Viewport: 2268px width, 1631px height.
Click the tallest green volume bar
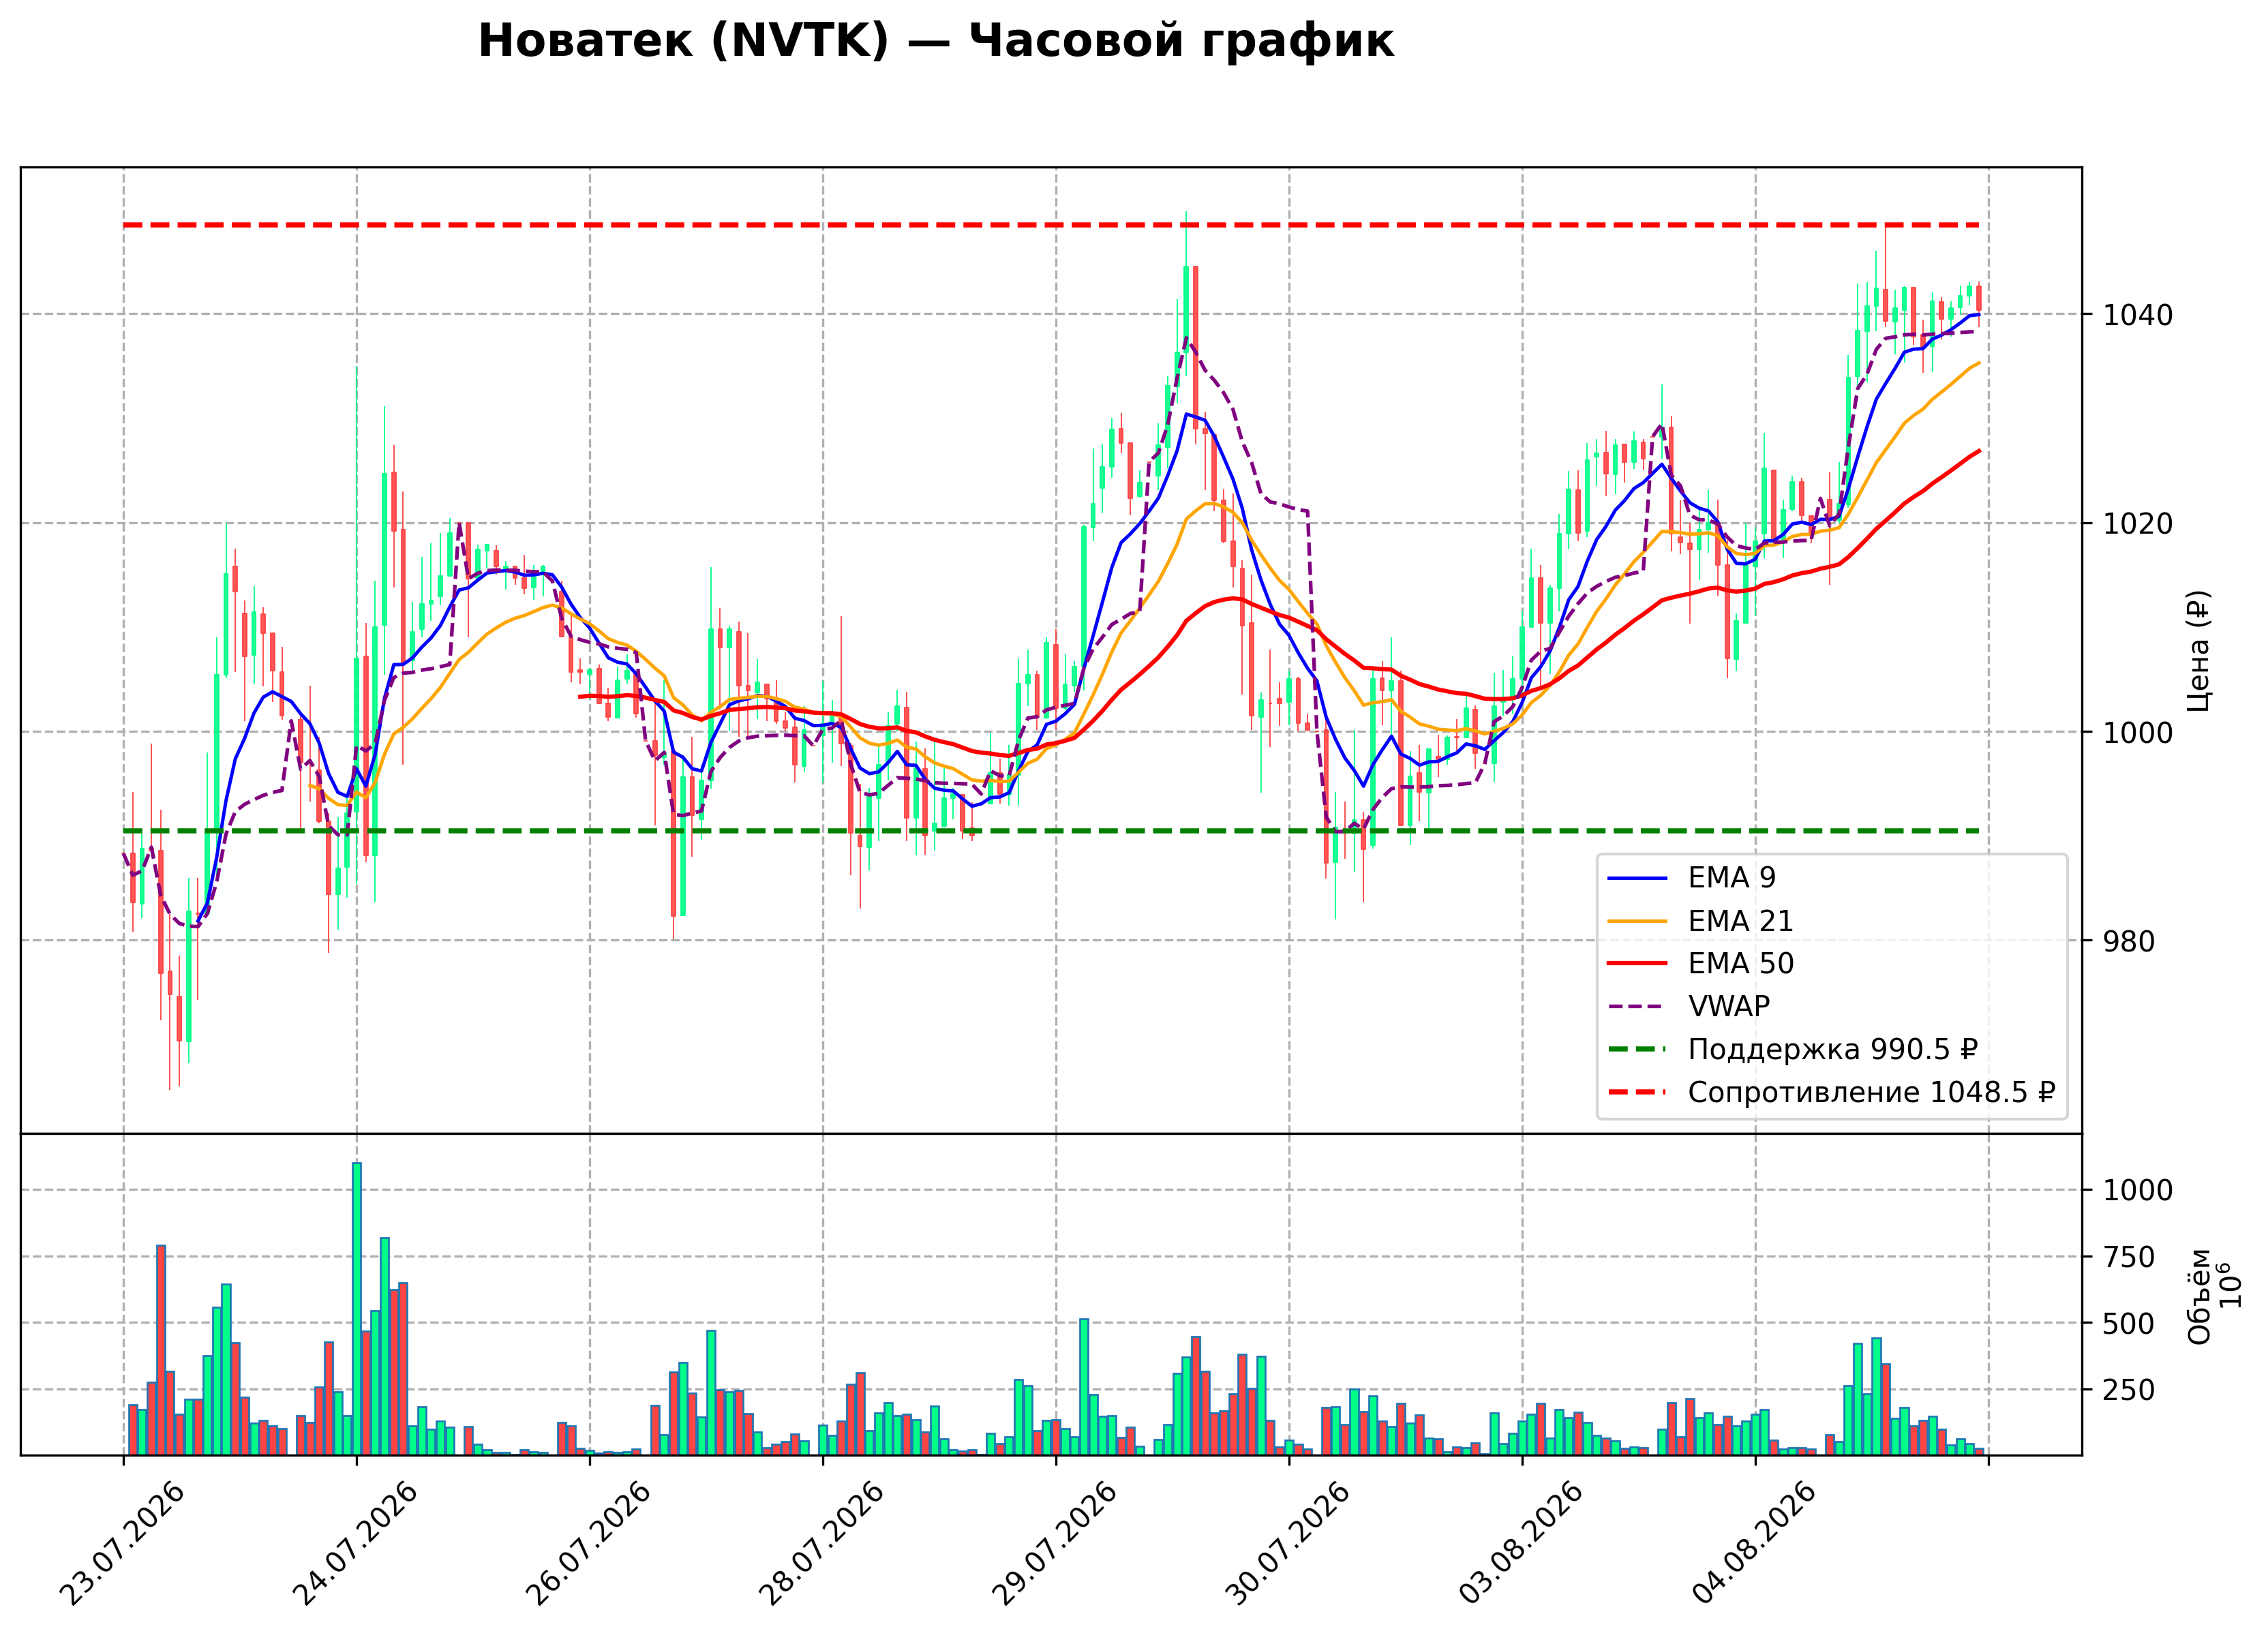(357, 1309)
